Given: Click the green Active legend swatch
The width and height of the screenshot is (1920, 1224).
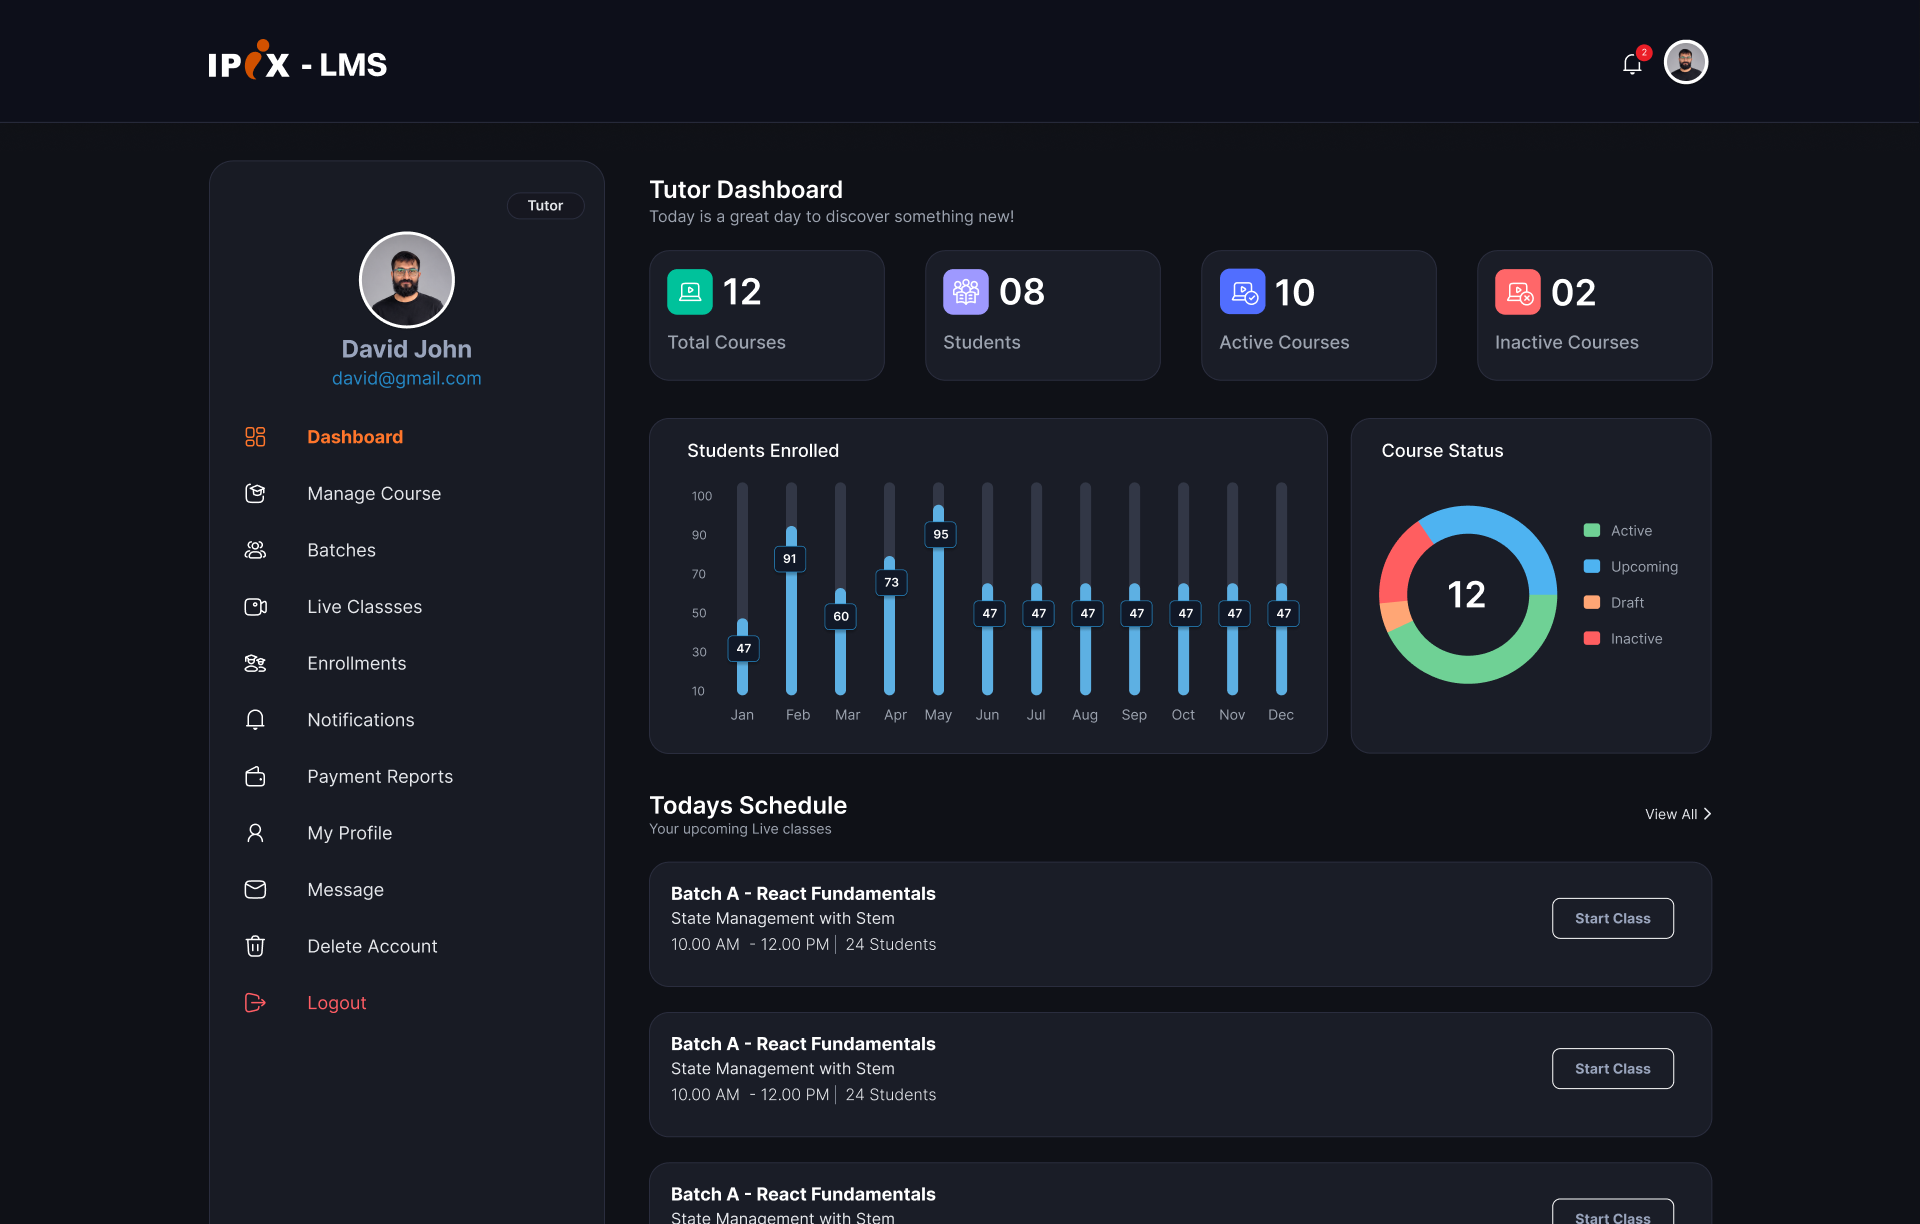Looking at the screenshot, I should tap(1591, 530).
